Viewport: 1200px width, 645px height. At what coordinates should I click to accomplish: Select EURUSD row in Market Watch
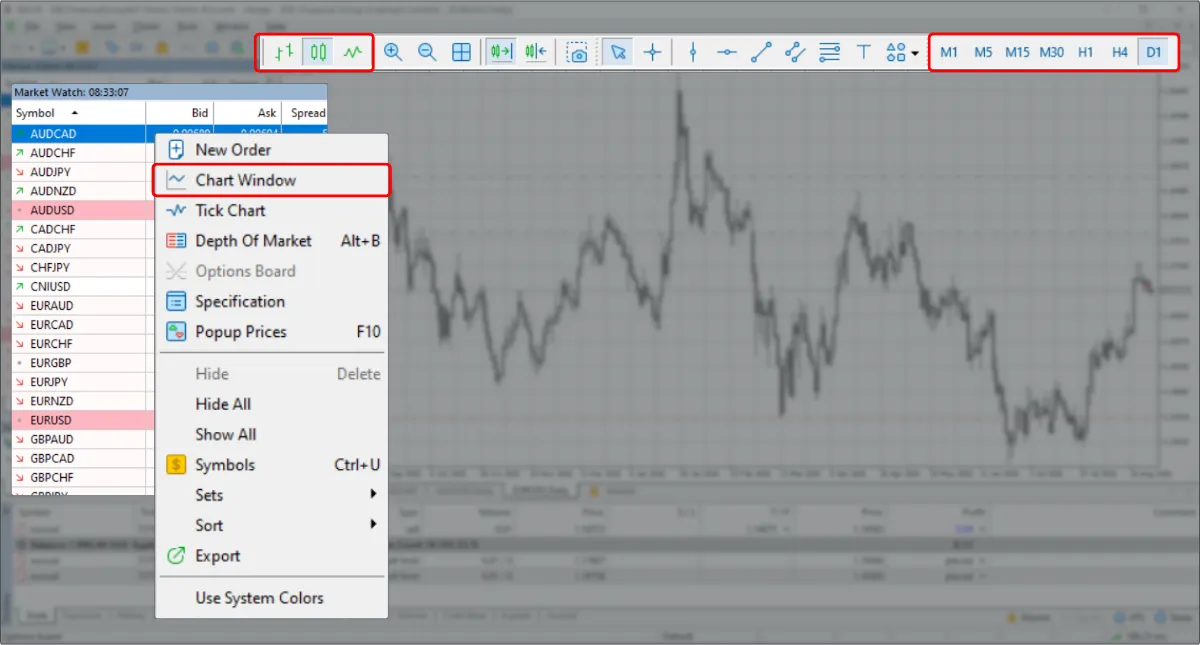83,420
